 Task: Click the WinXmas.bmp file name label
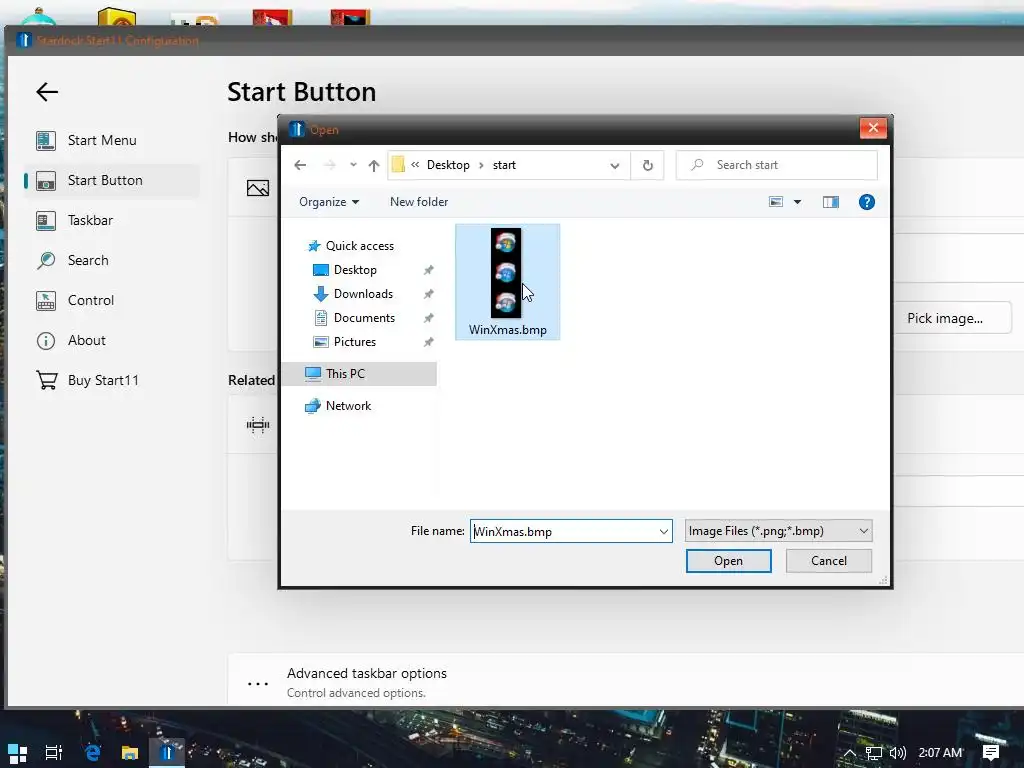click(507, 330)
